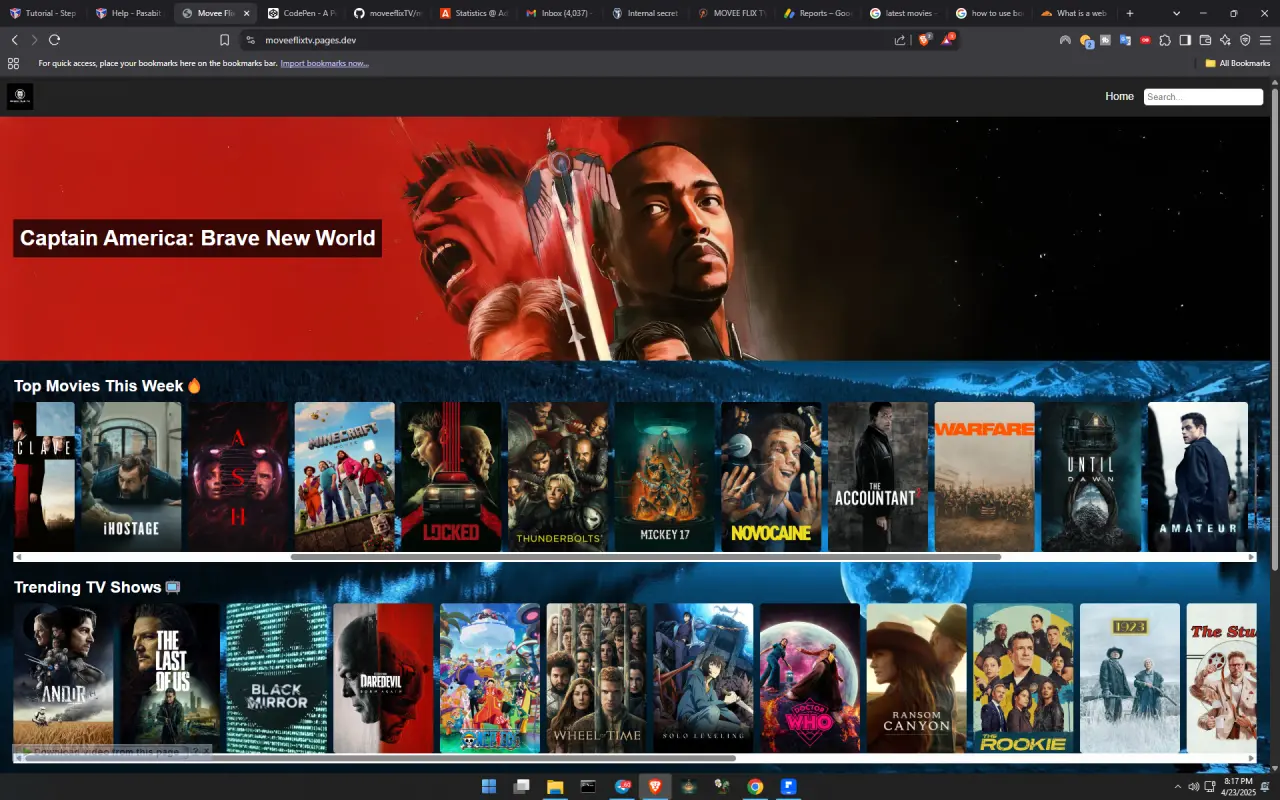1280x800 pixels.
Task: Open The Rookie show poster
Action: click(1023, 678)
